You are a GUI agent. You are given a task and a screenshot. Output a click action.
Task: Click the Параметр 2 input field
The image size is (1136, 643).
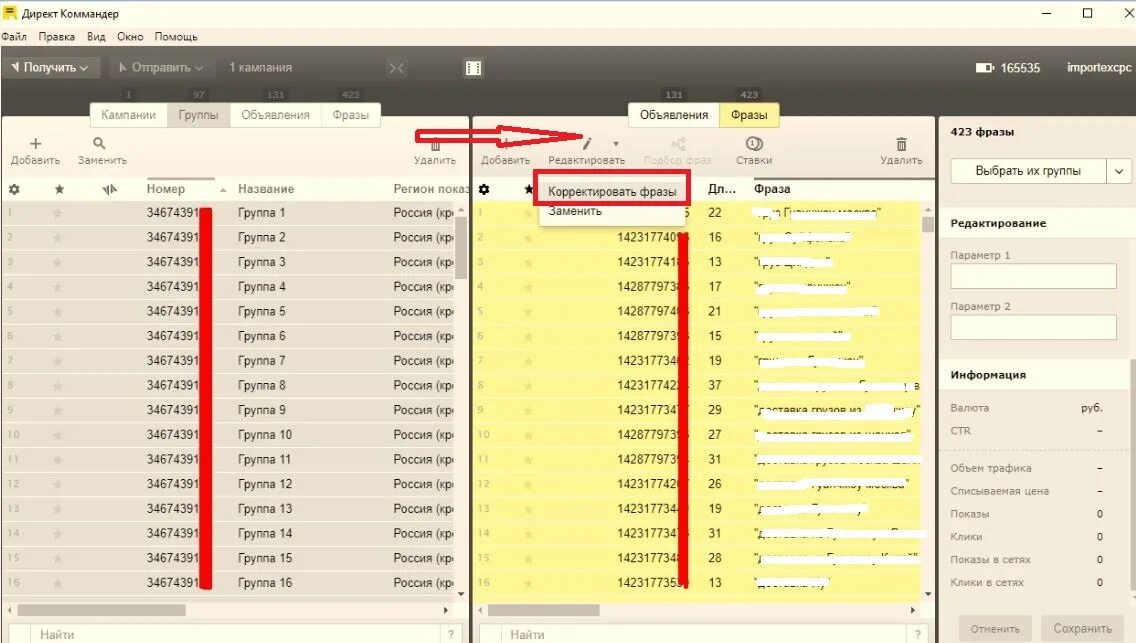pos(1033,327)
